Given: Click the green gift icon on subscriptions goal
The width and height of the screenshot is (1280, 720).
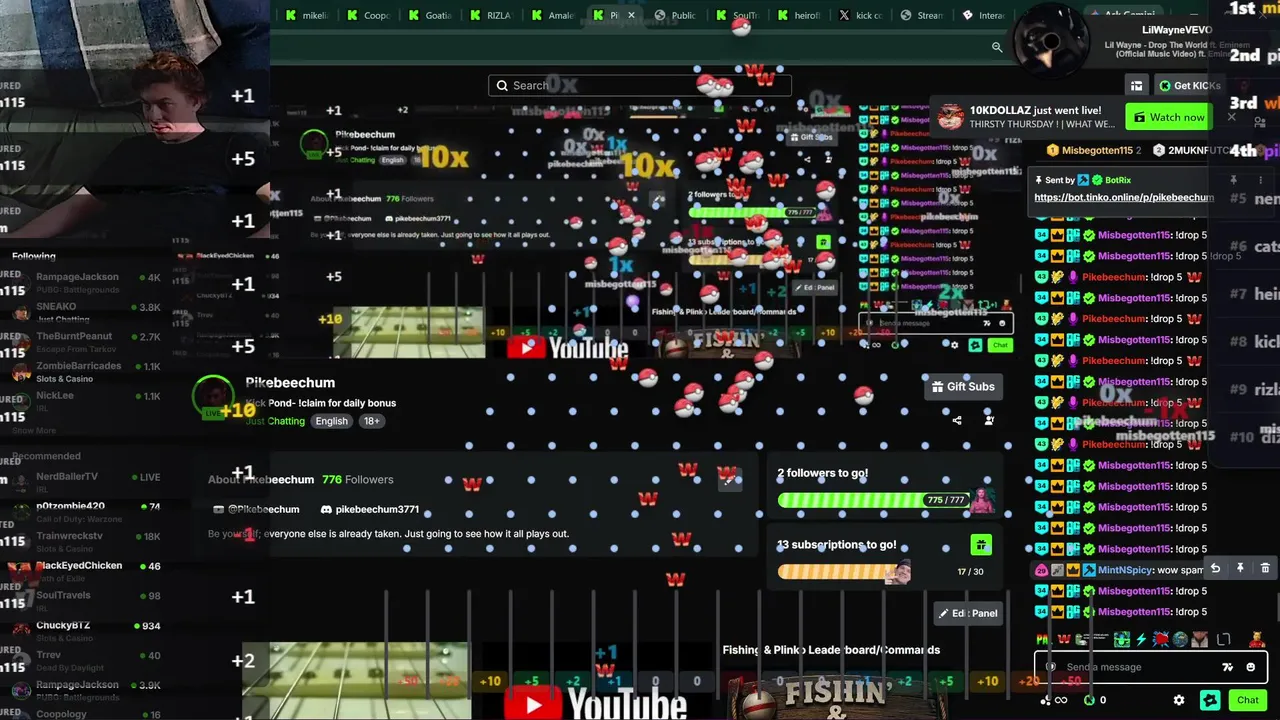Looking at the screenshot, I should click(x=981, y=545).
